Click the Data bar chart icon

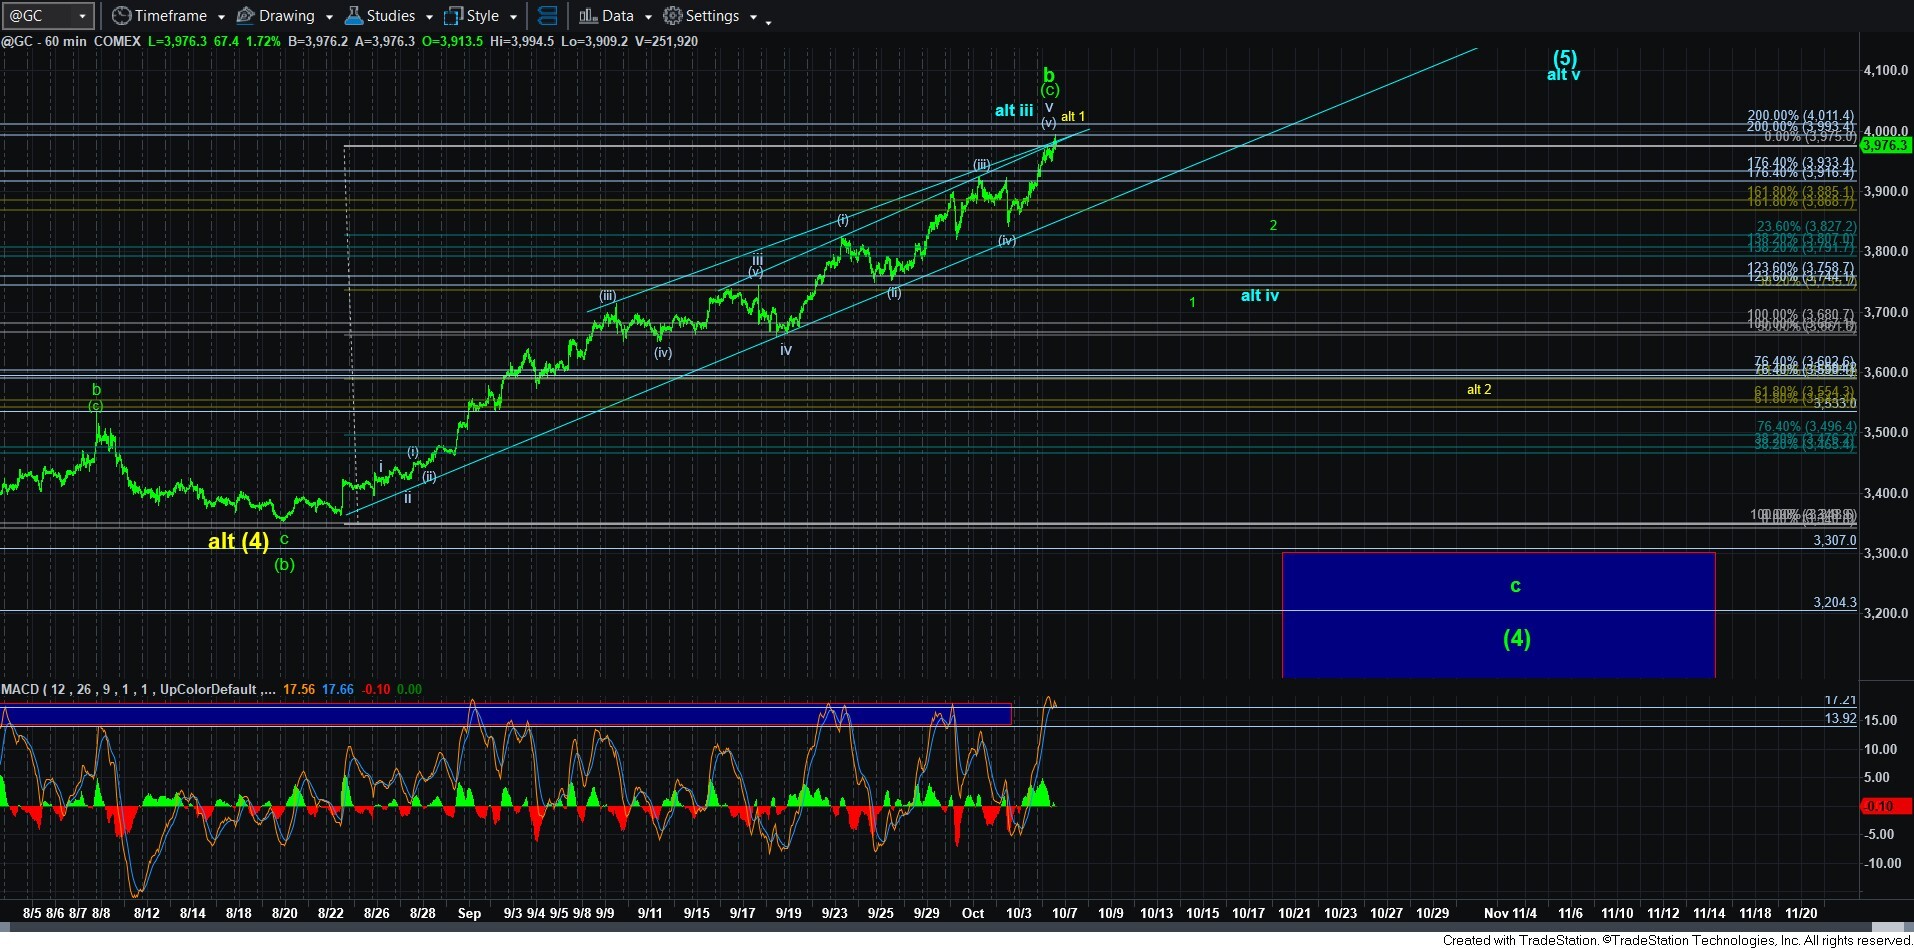pos(588,16)
